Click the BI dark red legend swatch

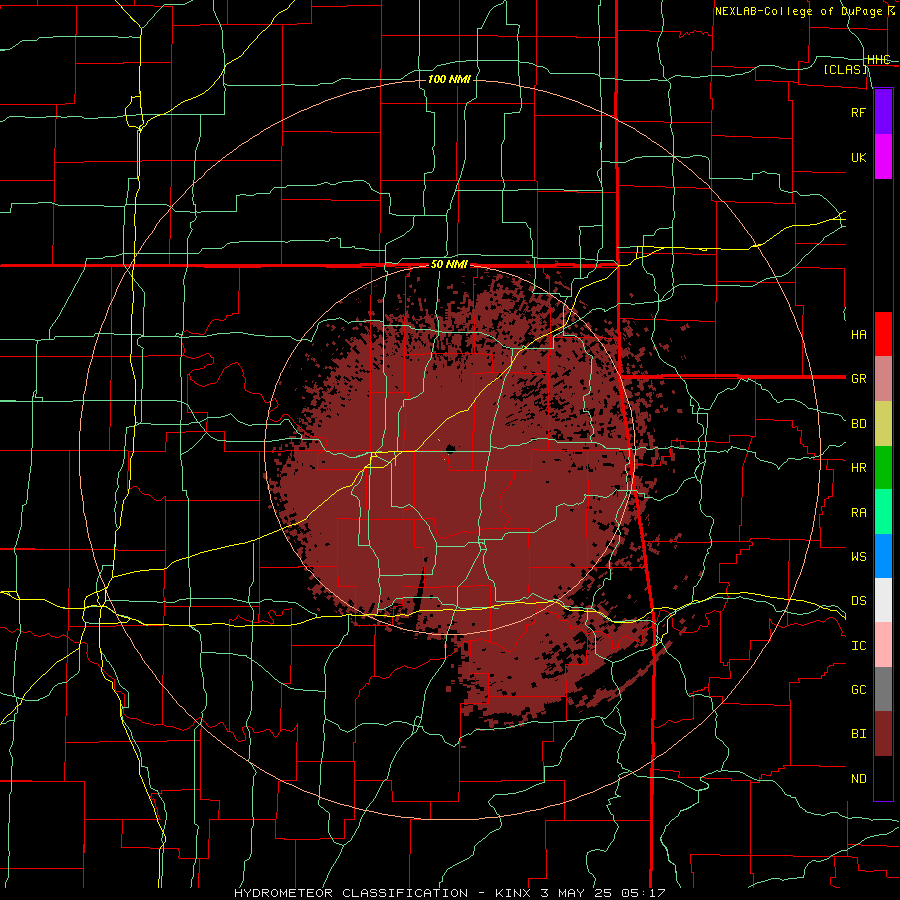click(883, 734)
